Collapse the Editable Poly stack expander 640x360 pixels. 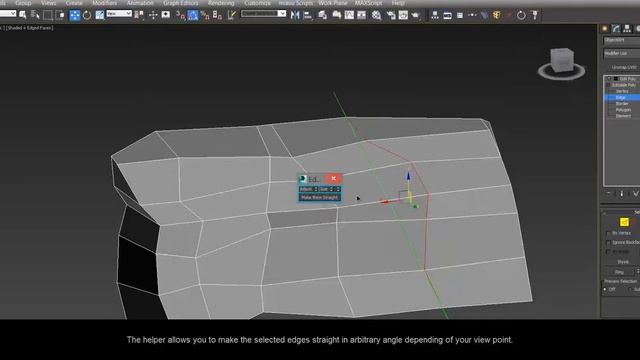[608, 85]
